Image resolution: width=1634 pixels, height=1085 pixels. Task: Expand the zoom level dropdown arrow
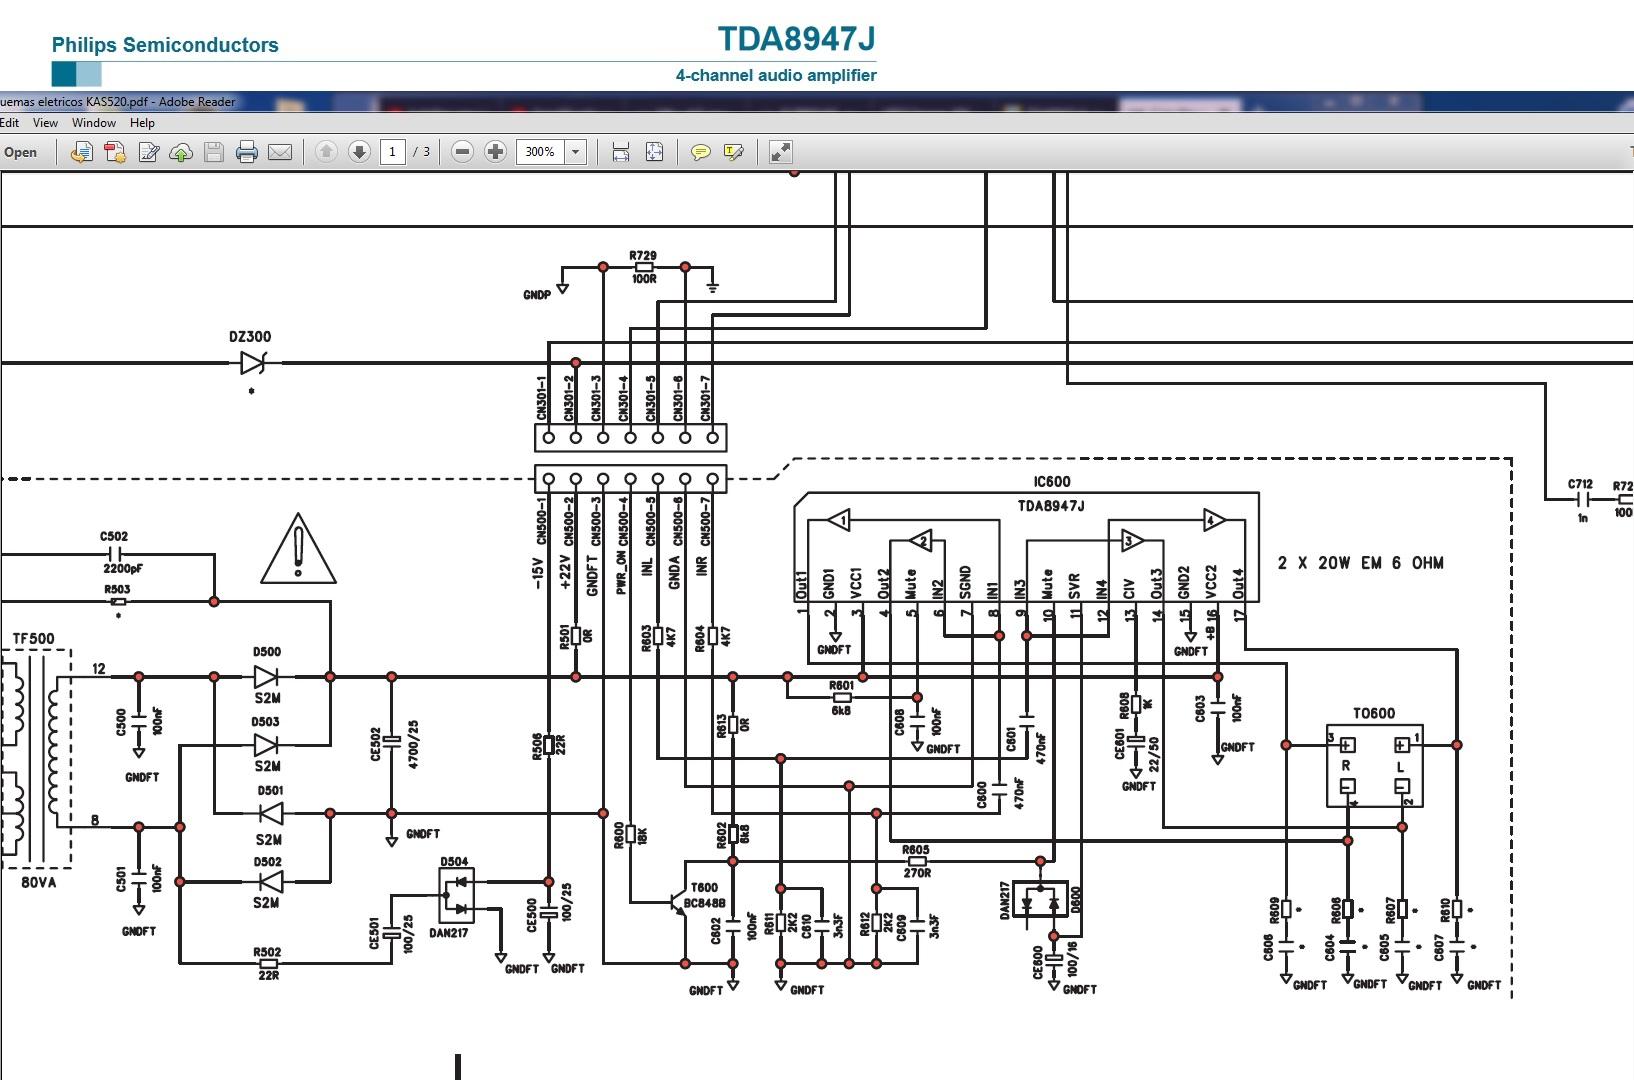tap(576, 152)
